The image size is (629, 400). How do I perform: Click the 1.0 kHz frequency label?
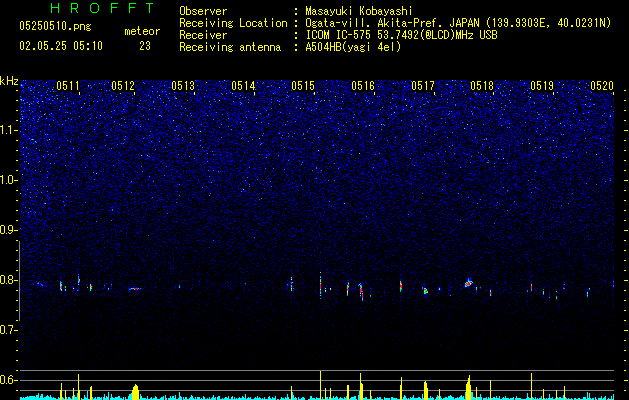pyautogui.click(x=8, y=180)
